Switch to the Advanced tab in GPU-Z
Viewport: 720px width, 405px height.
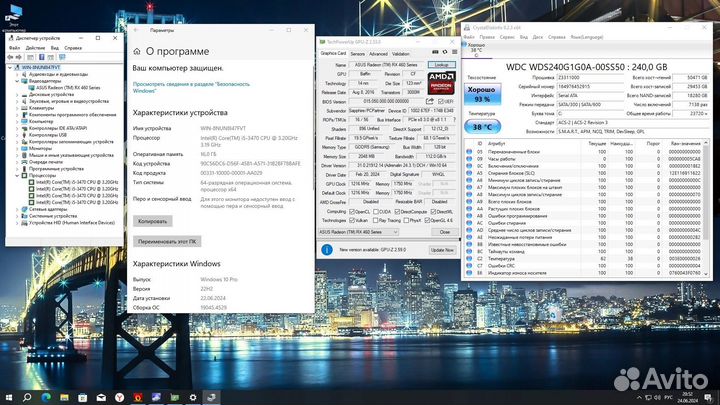coord(378,54)
